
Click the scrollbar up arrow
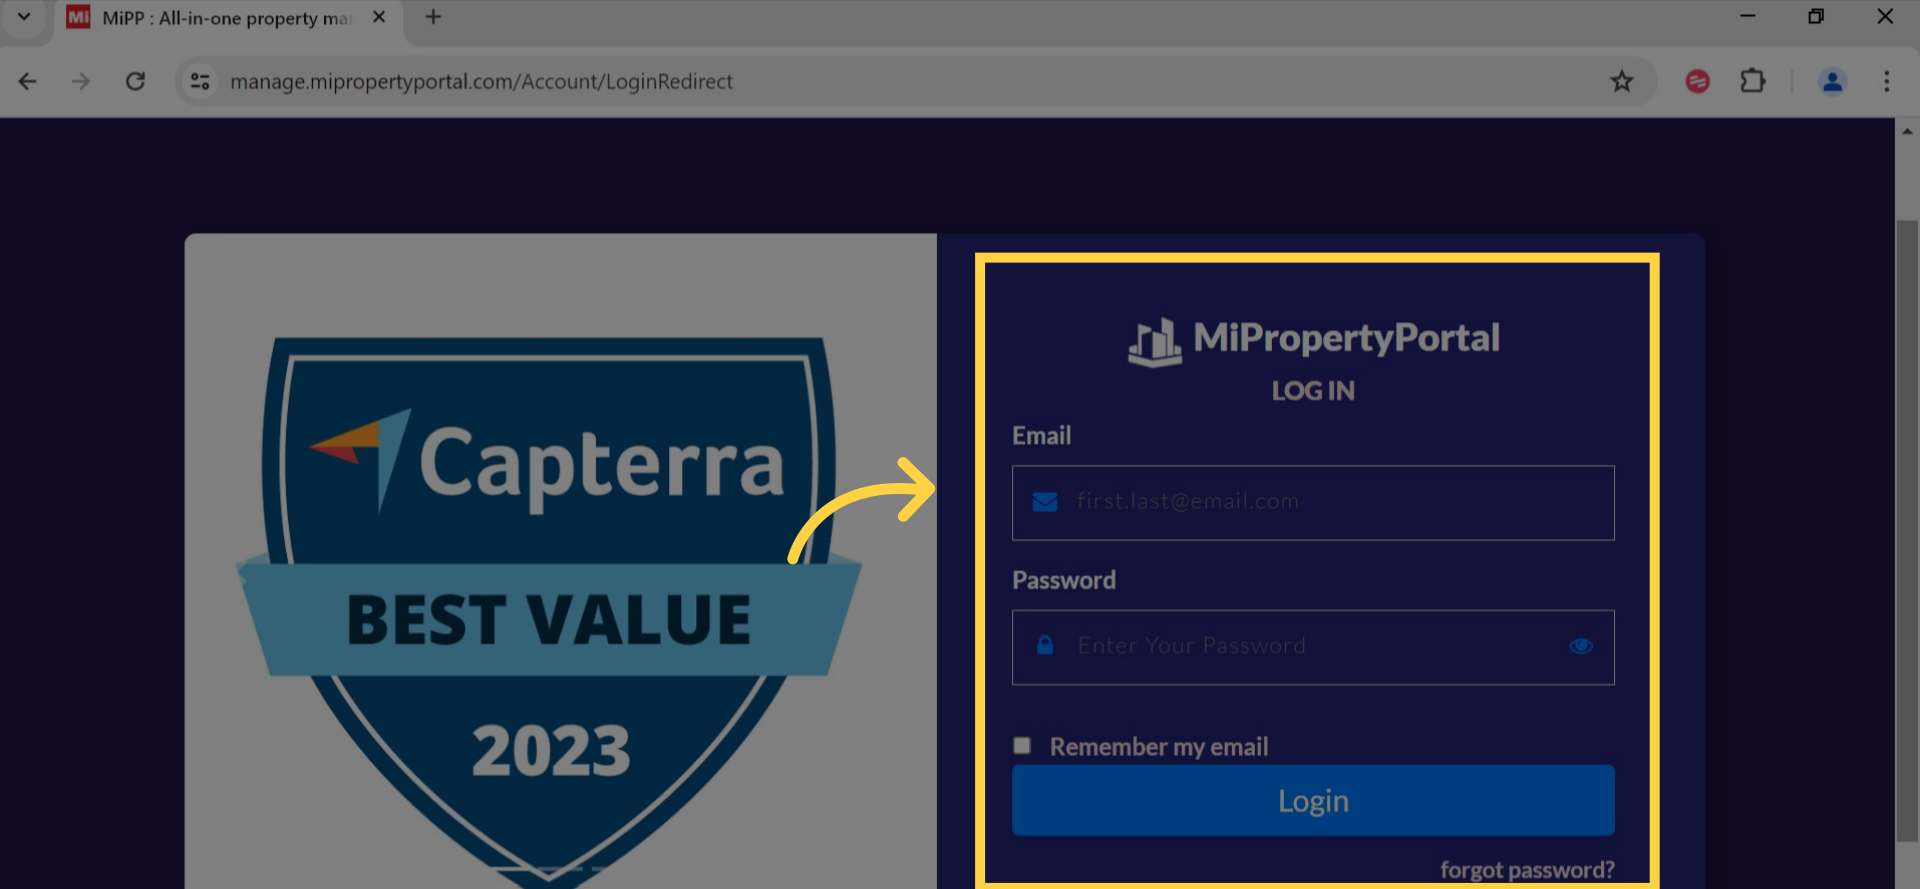pyautogui.click(x=1907, y=131)
